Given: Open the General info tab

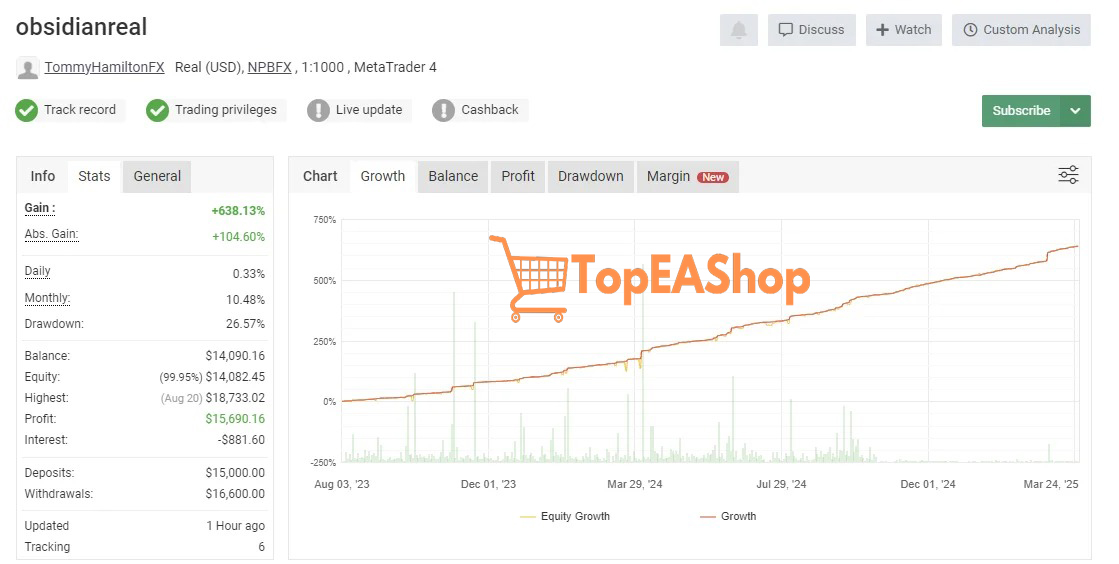Looking at the screenshot, I should pyautogui.click(x=157, y=176).
